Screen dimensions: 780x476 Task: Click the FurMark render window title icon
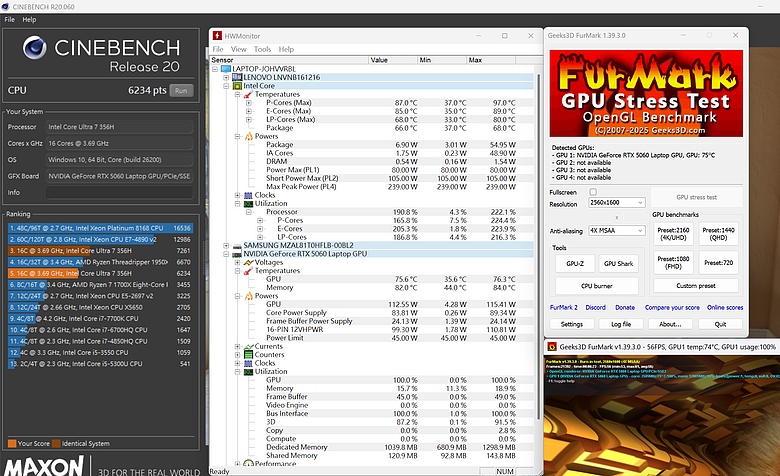point(551,347)
